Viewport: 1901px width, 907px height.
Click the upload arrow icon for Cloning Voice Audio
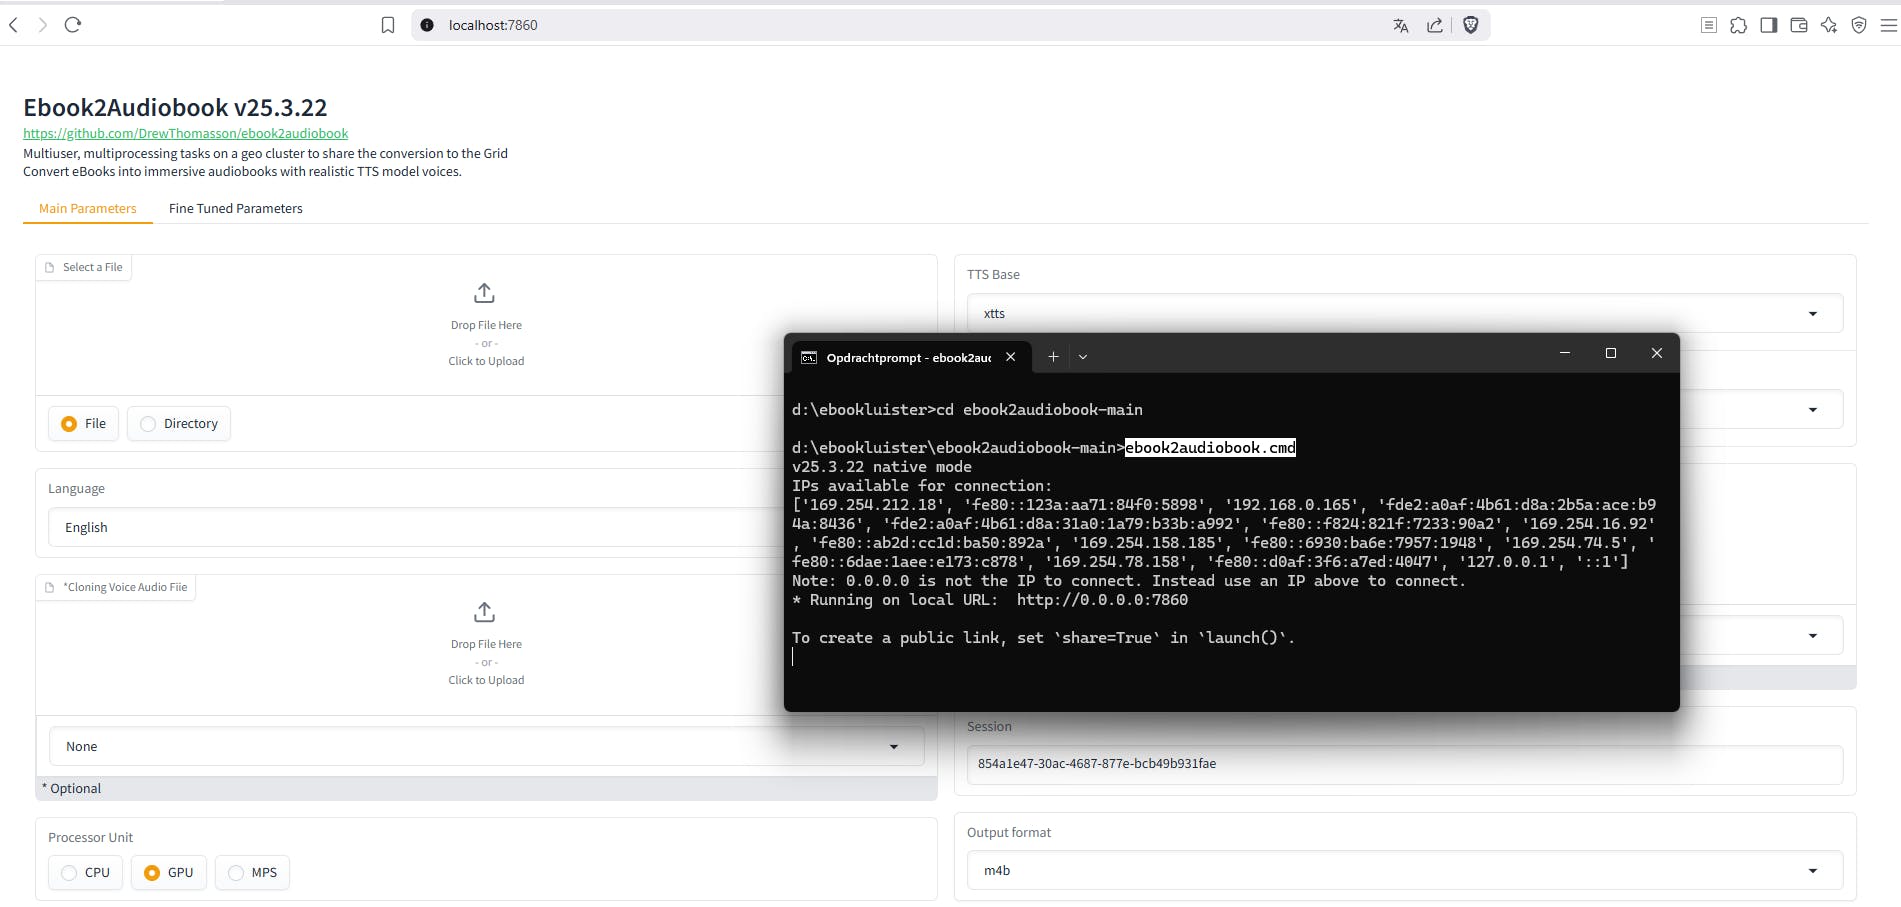tap(485, 612)
